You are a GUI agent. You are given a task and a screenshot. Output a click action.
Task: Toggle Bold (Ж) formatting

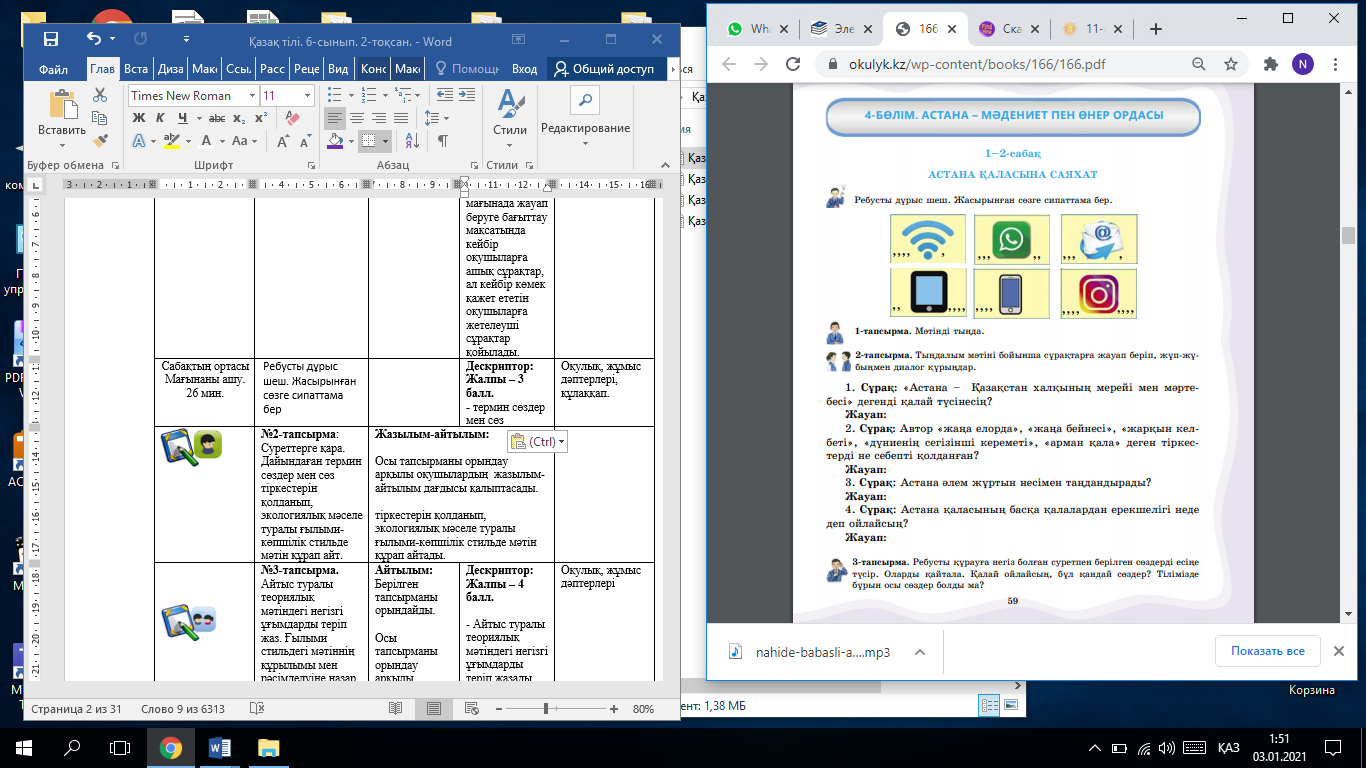[x=139, y=118]
